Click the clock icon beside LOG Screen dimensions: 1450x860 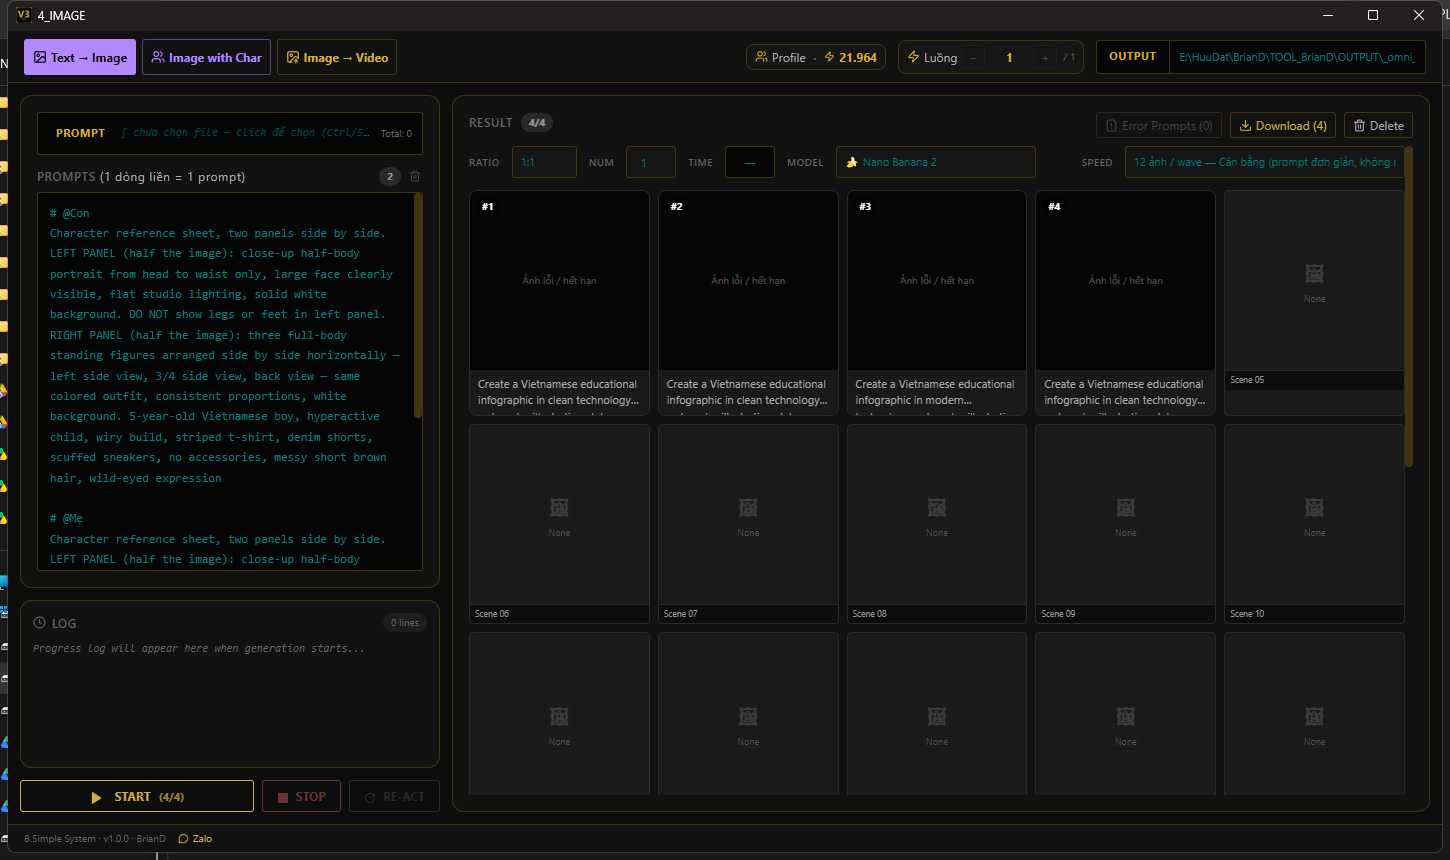40,623
